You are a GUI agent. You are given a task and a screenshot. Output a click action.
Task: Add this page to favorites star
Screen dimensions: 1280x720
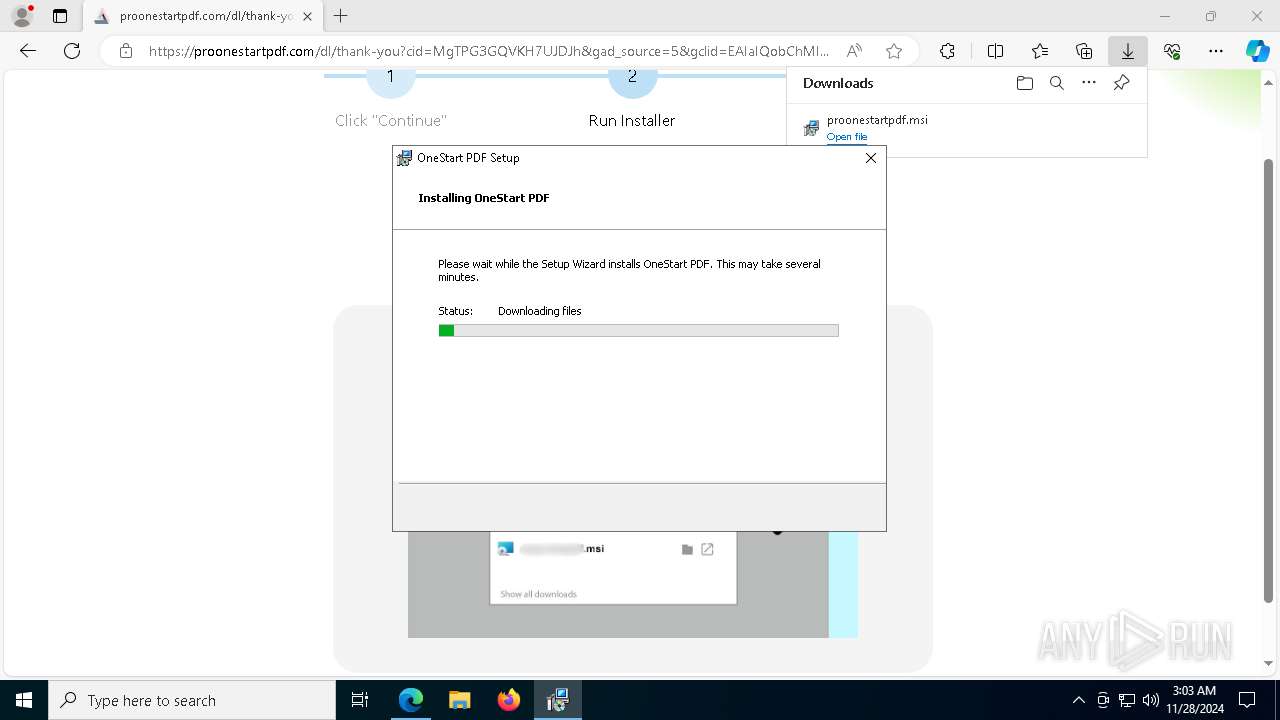(894, 51)
